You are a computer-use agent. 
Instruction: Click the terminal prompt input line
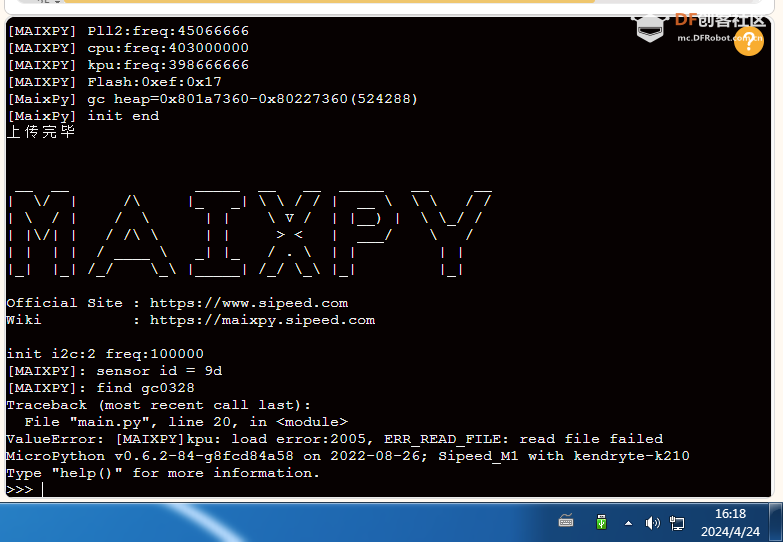[x=389, y=490]
